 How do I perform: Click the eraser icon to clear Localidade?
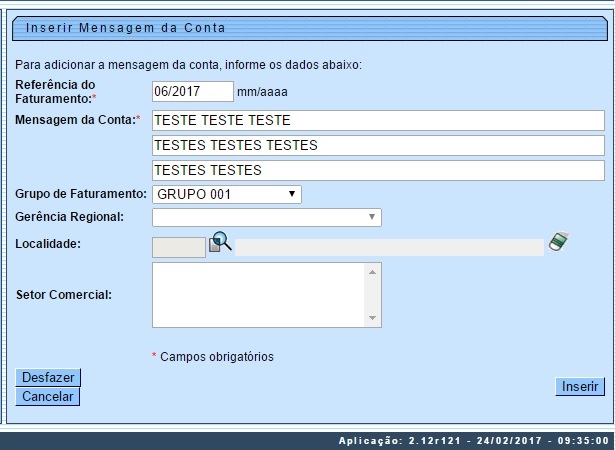point(558,242)
